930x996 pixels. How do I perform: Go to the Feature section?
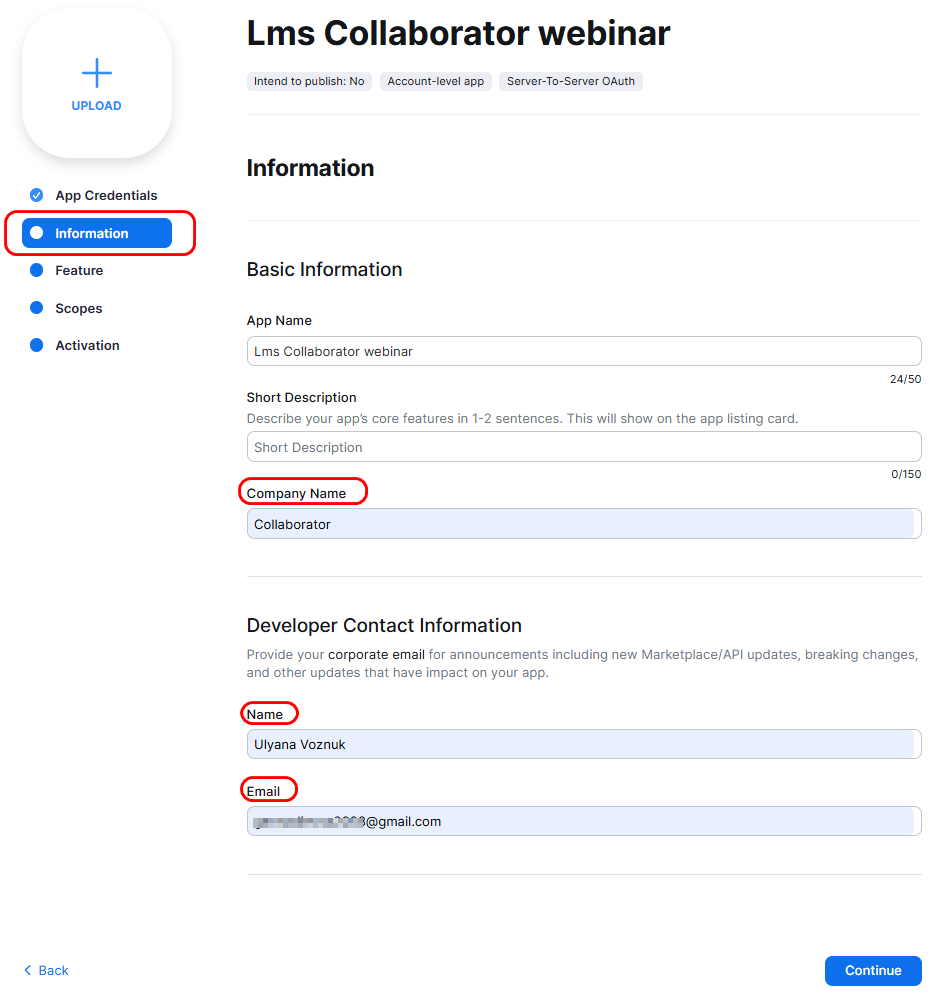coord(79,270)
